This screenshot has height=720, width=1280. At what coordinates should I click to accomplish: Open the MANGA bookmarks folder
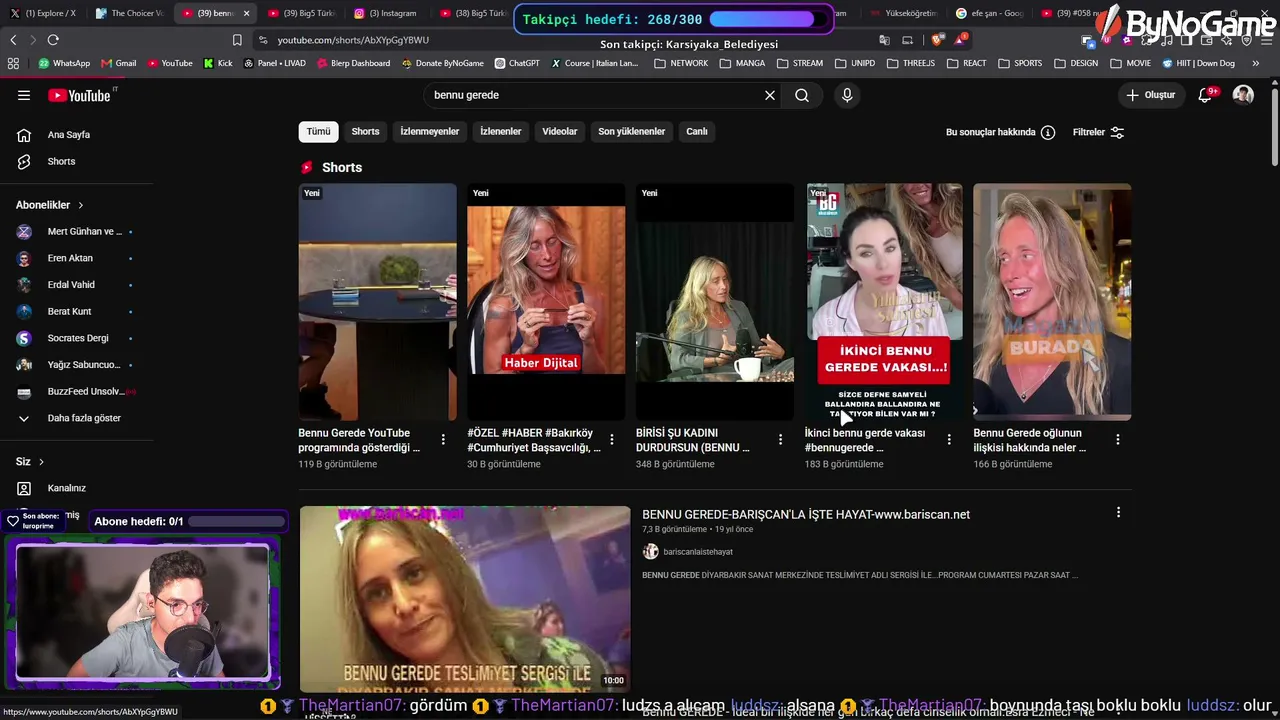click(x=742, y=63)
